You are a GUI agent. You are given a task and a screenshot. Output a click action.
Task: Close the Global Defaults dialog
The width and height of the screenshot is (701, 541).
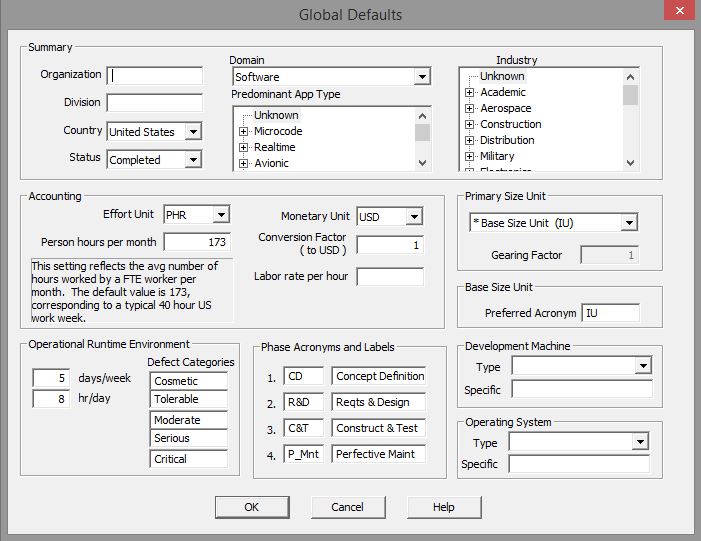680,10
